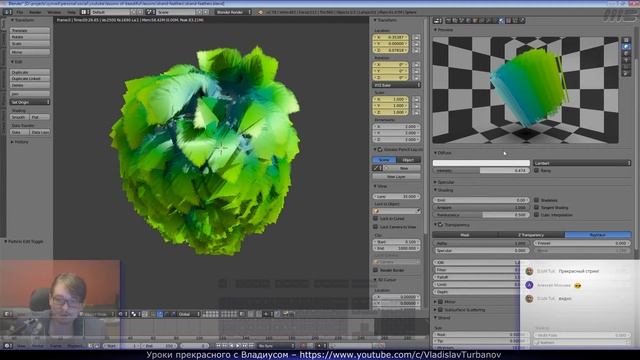Select the highlighted Material properties tab icon
Screen dimensions: 640x360
click(501, 20)
